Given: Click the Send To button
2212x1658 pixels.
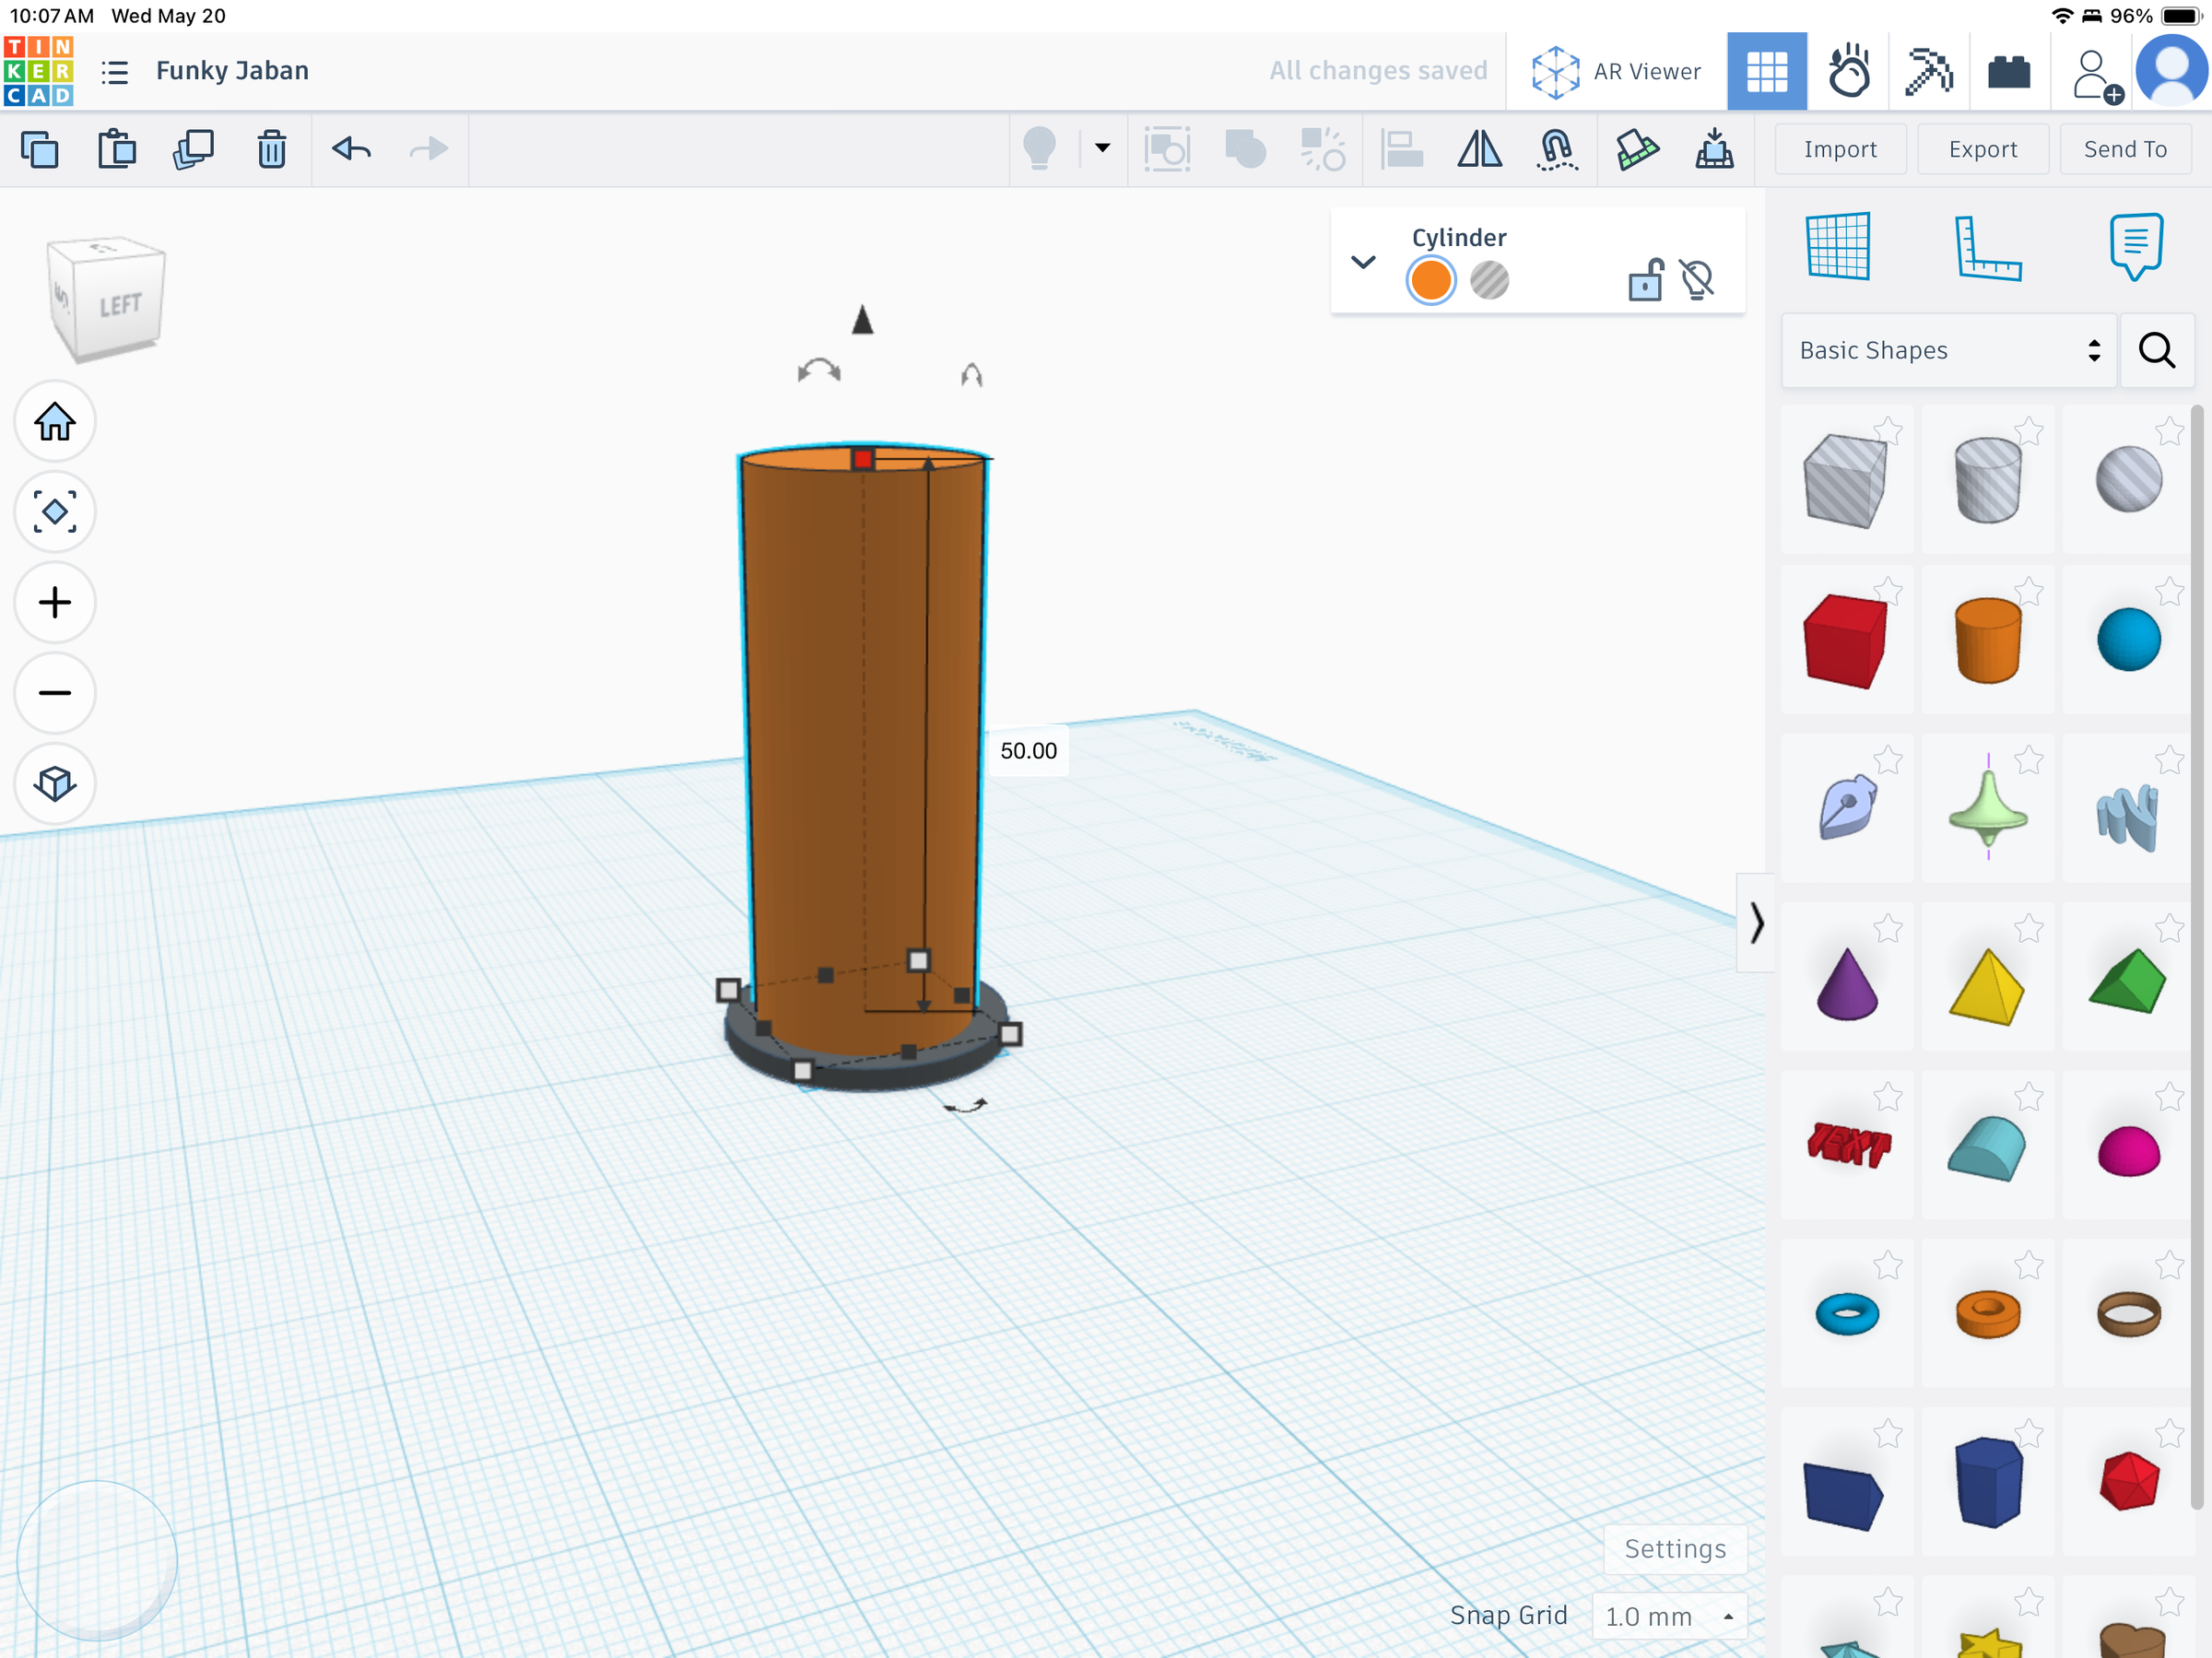Looking at the screenshot, I should [2125, 149].
